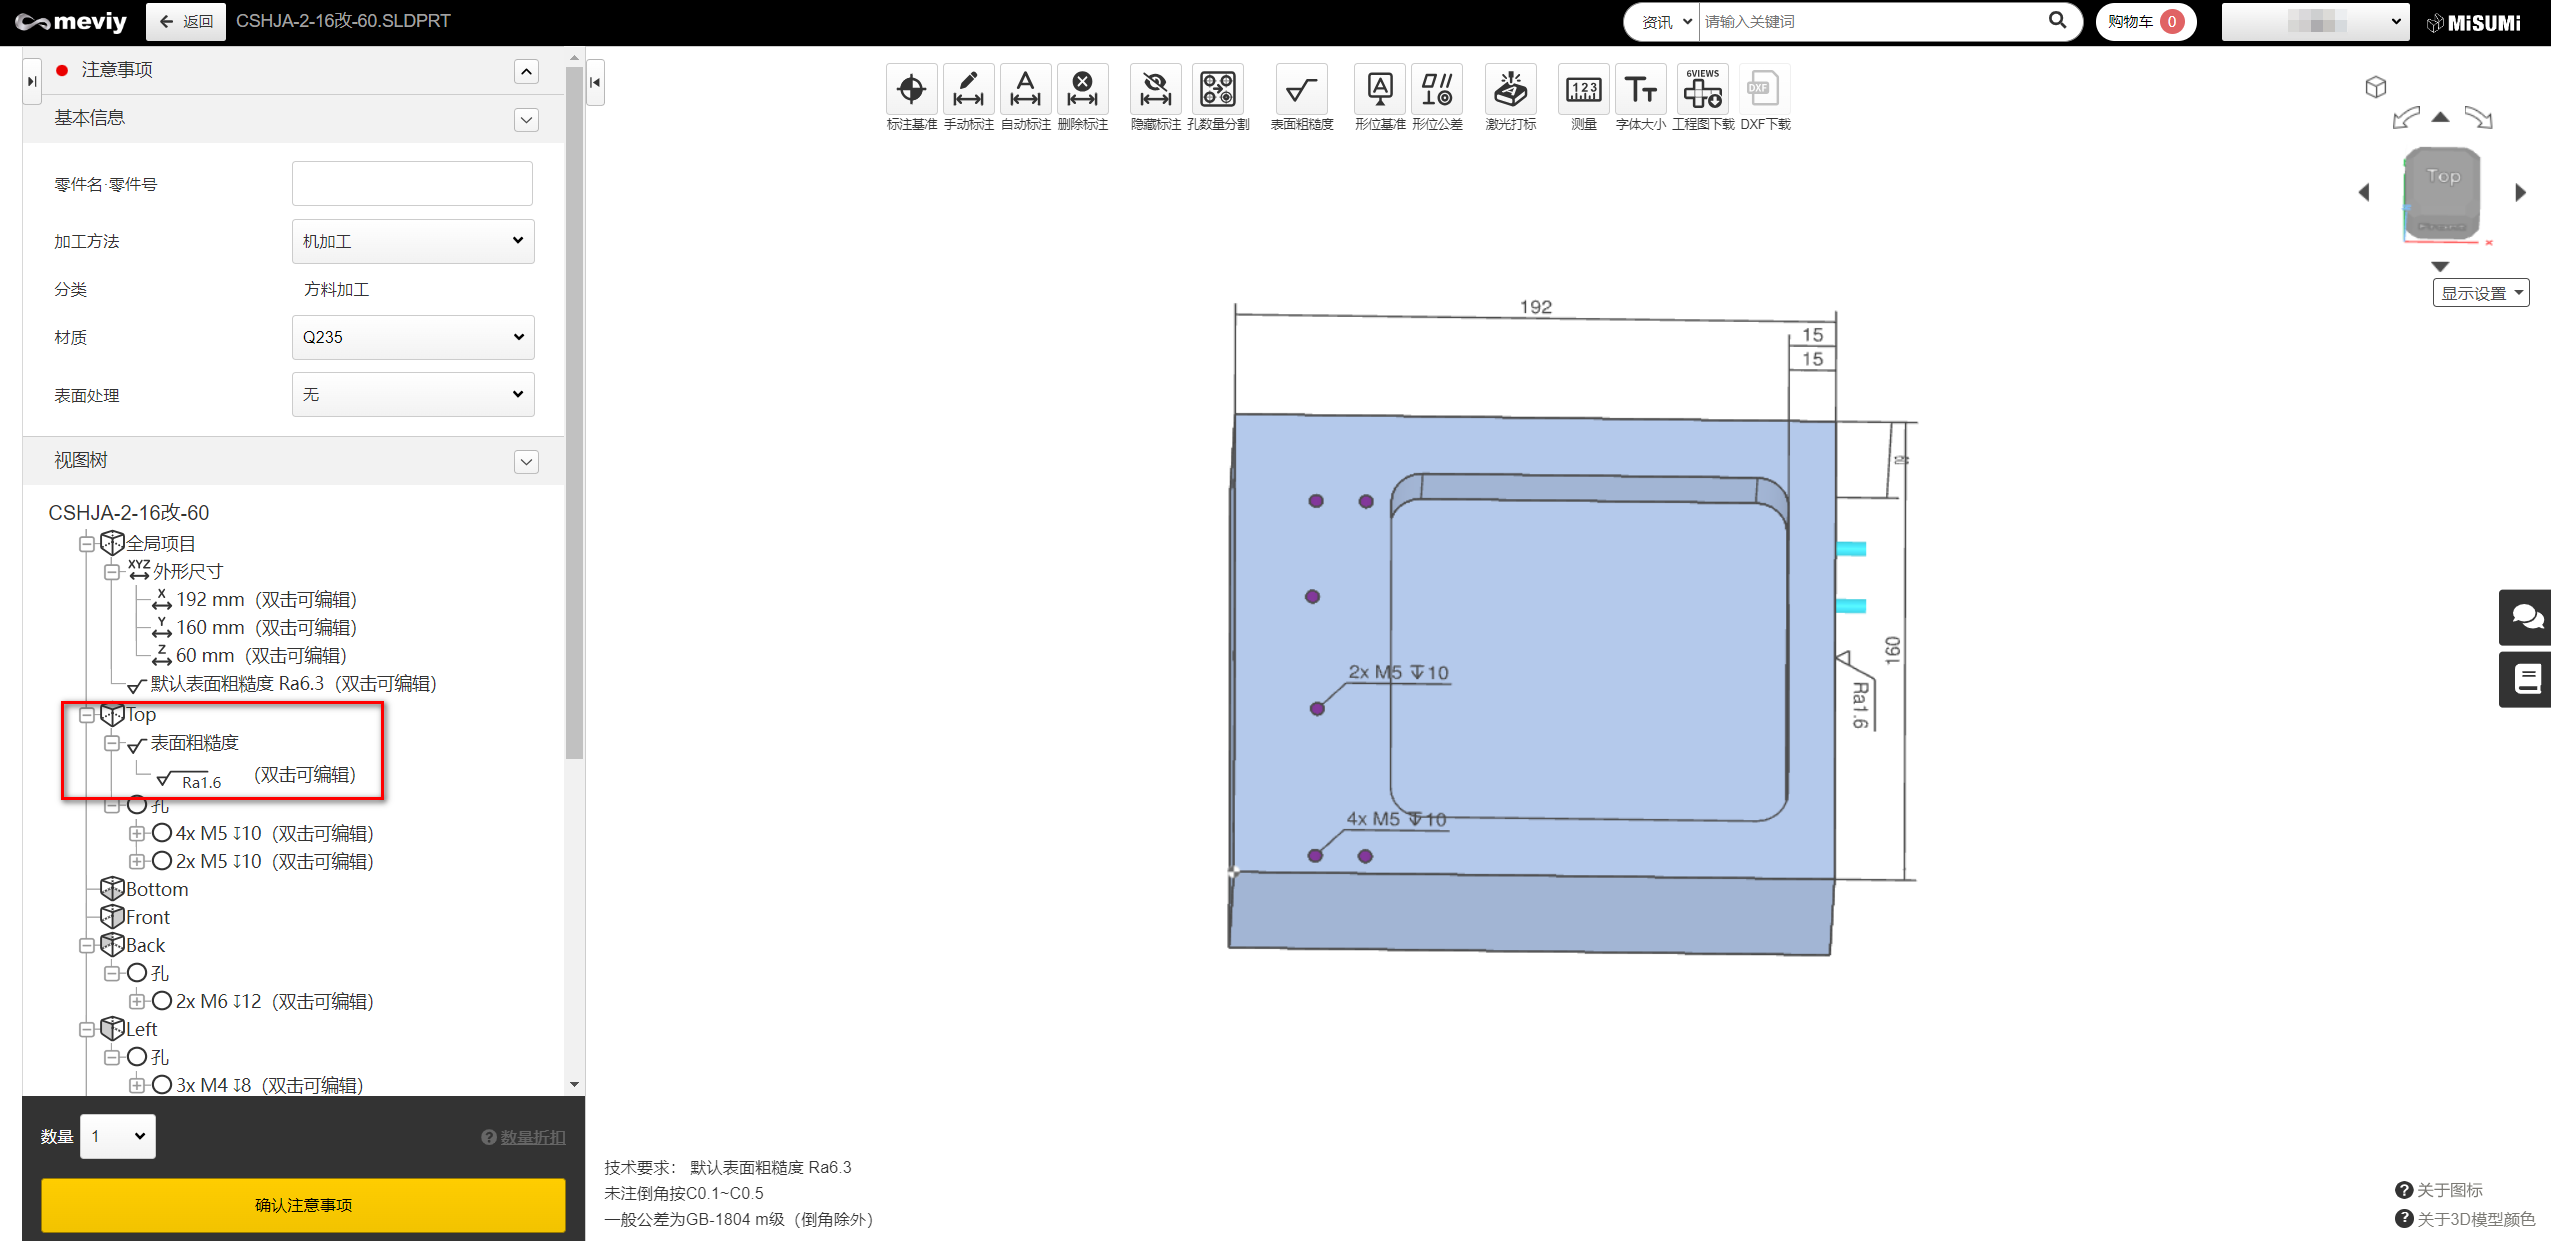This screenshot has height=1241, width=2551.
Task: Open the 材质 Q235 material dropdown
Action: tap(413, 337)
